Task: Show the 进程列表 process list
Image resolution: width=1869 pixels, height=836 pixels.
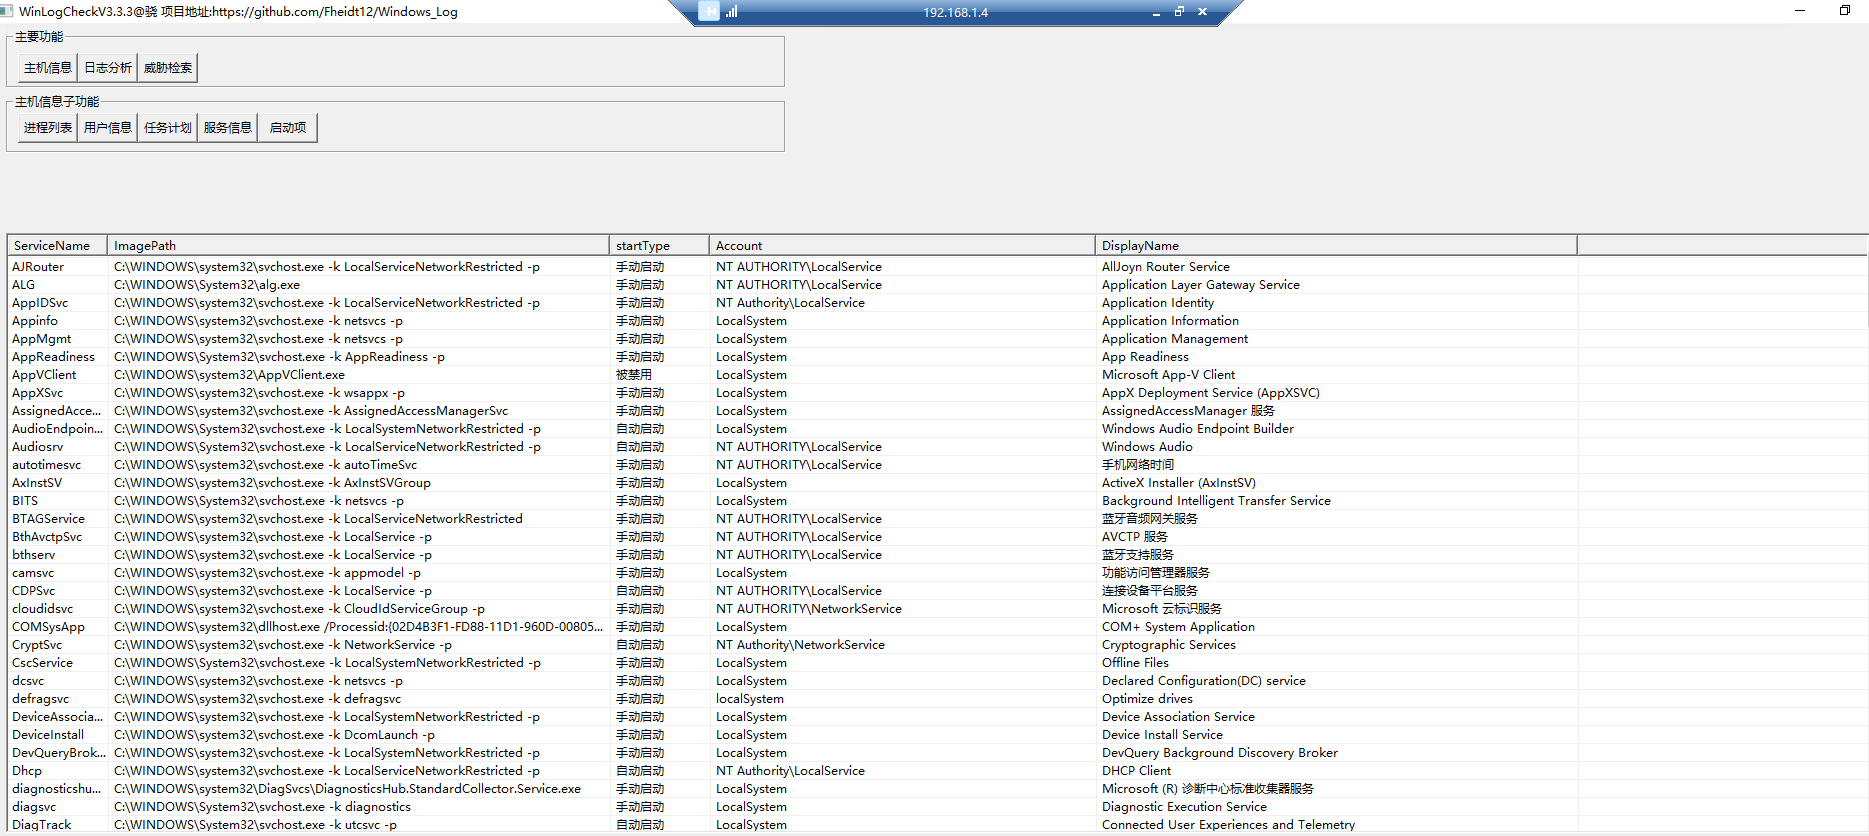Action: point(48,128)
